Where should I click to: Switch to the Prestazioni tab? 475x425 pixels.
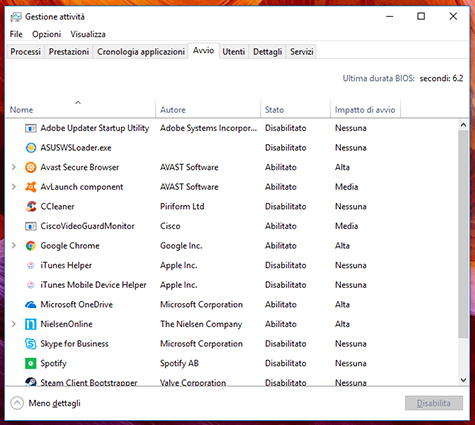pyautogui.click(x=69, y=52)
